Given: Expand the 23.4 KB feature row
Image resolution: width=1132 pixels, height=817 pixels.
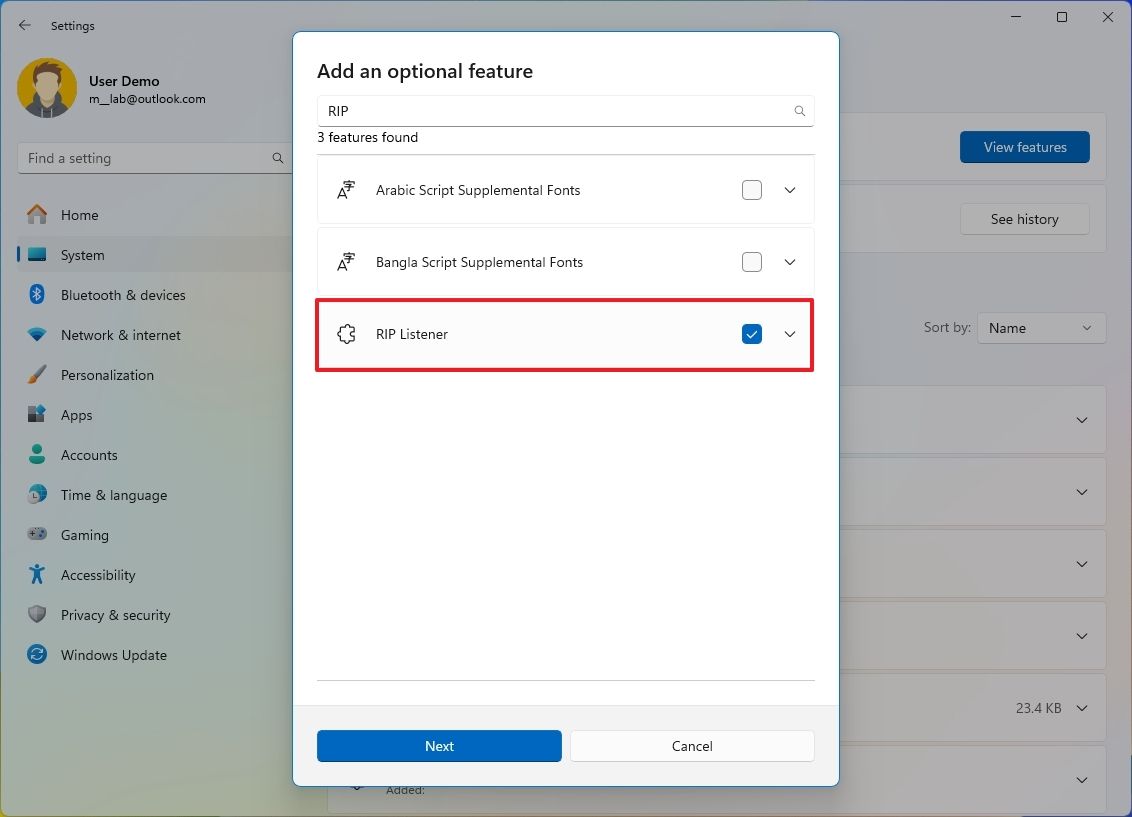Looking at the screenshot, I should click(x=1081, y=708).
